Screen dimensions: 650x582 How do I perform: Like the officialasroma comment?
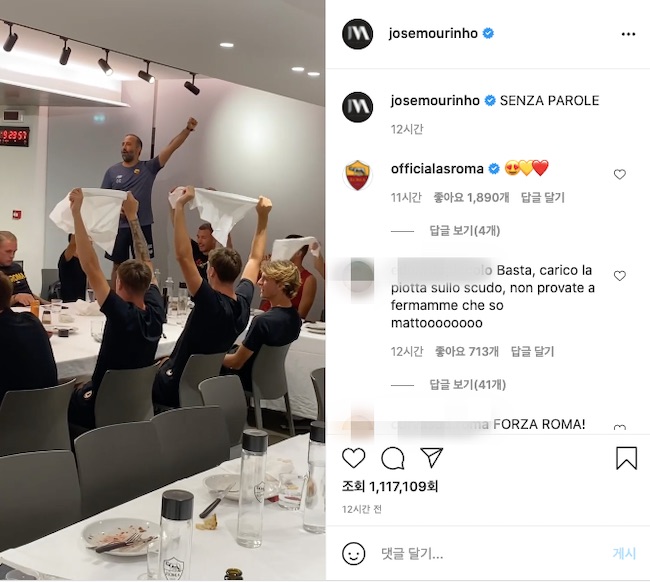click(x=619, y=175)
